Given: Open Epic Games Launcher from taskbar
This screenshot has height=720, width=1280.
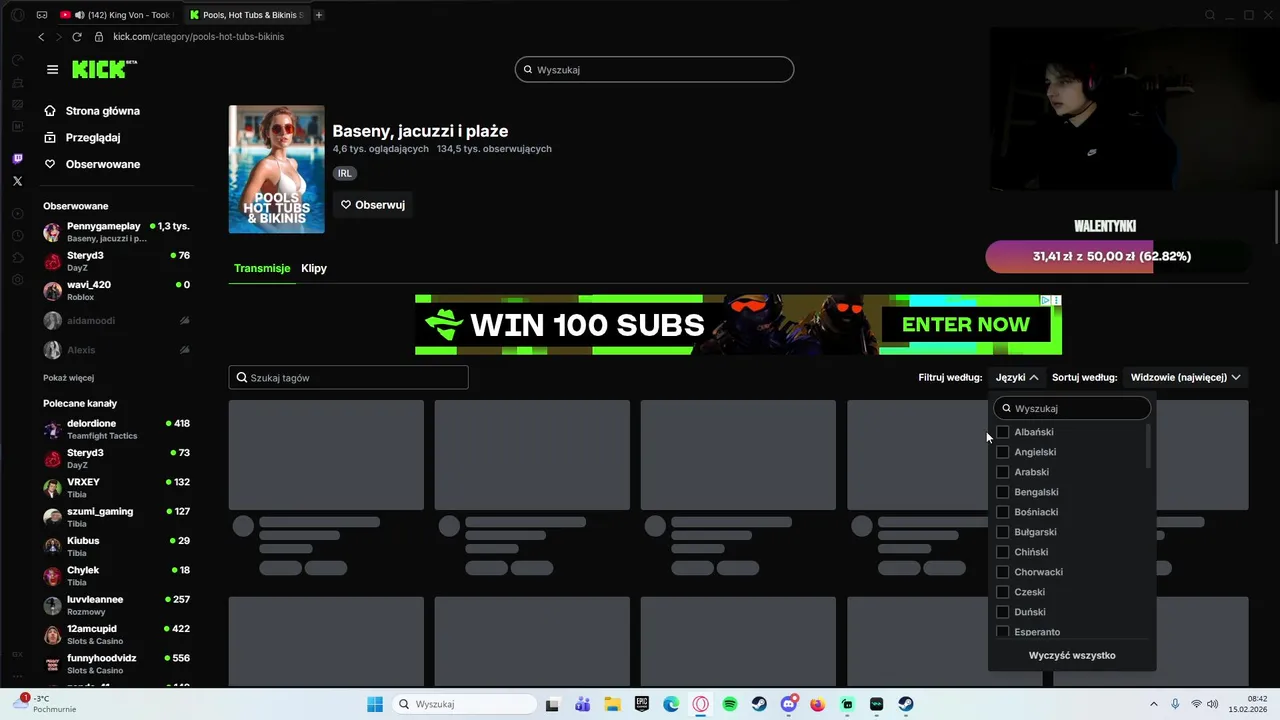Looking at the screenshot, I should pyautogui.click(x=641, y=704).
